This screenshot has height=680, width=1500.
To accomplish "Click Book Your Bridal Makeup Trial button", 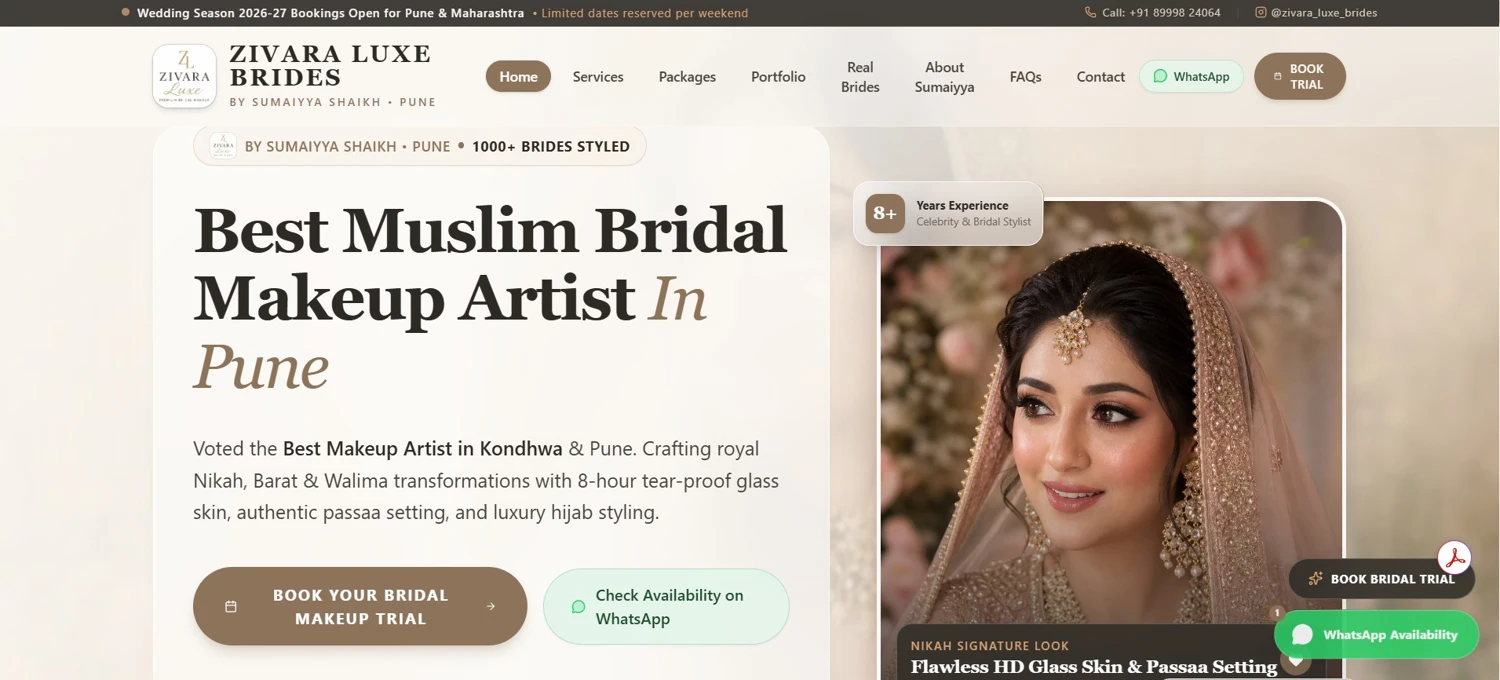I will click(x=360, y=606).
